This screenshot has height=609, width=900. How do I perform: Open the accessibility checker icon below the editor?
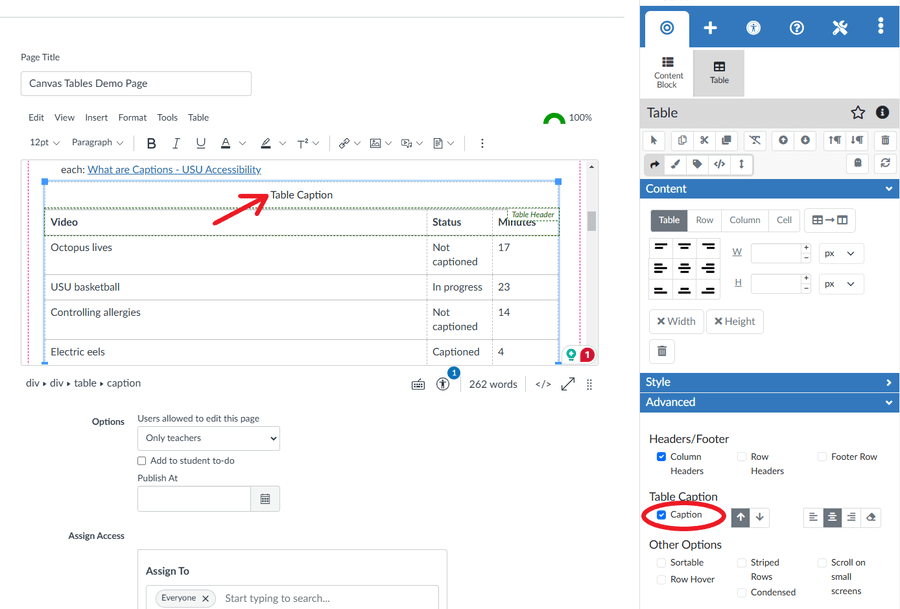tap(443, 384)
